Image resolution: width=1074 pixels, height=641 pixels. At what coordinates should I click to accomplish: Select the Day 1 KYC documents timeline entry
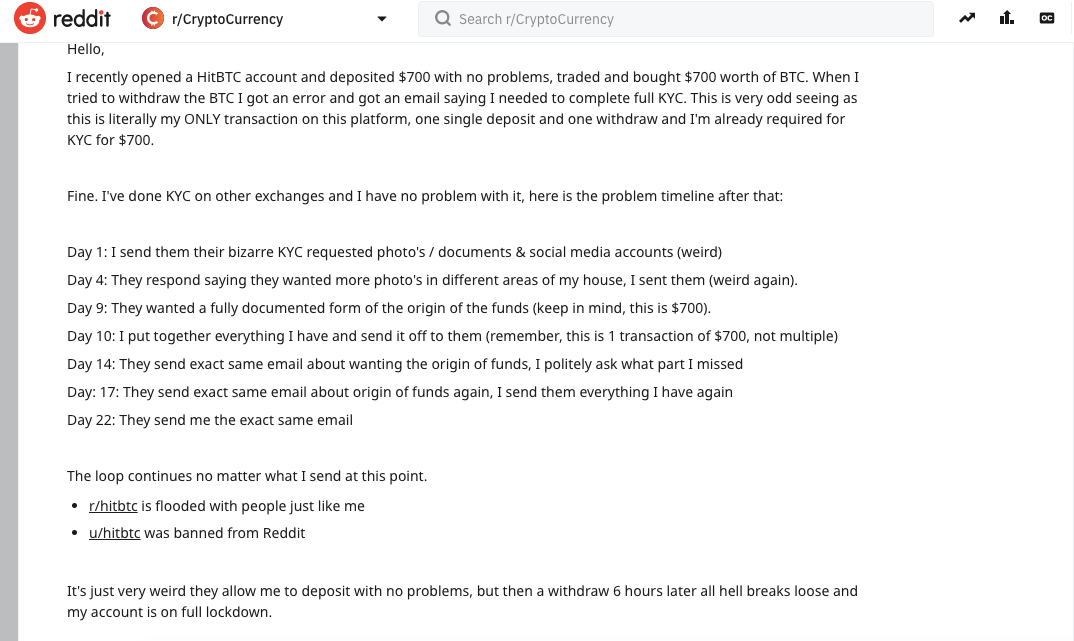[x=394, y=251]
